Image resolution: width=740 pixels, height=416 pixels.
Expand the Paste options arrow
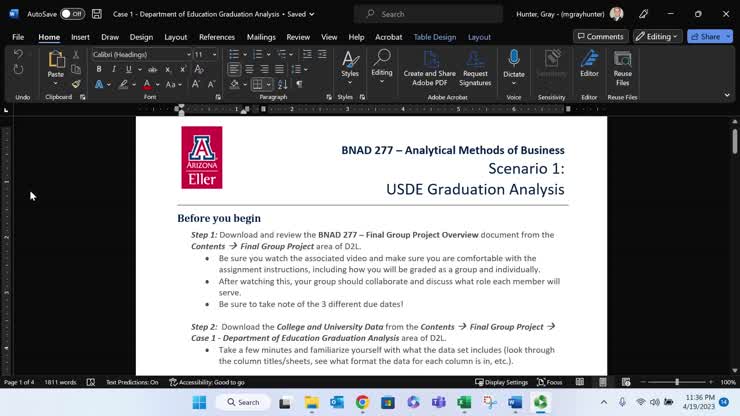click(56, 84)
